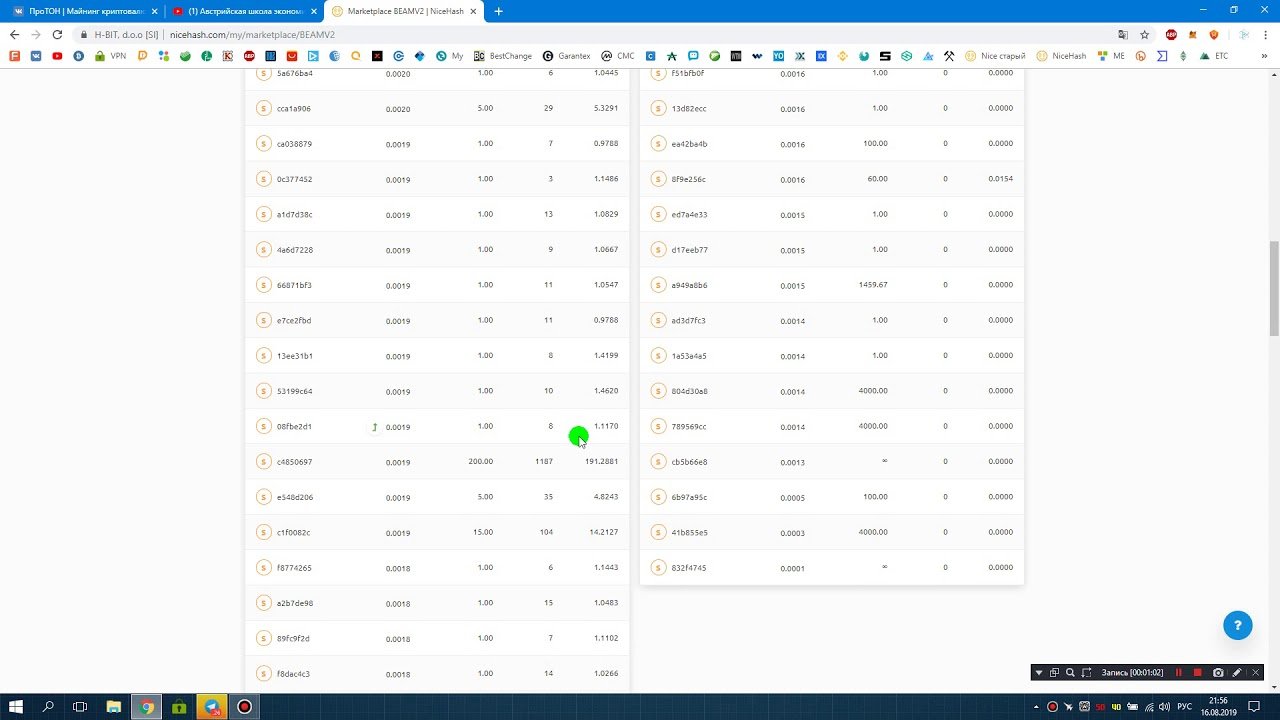
Task: Open the CMC bookmark
Action: coord(618,56)
